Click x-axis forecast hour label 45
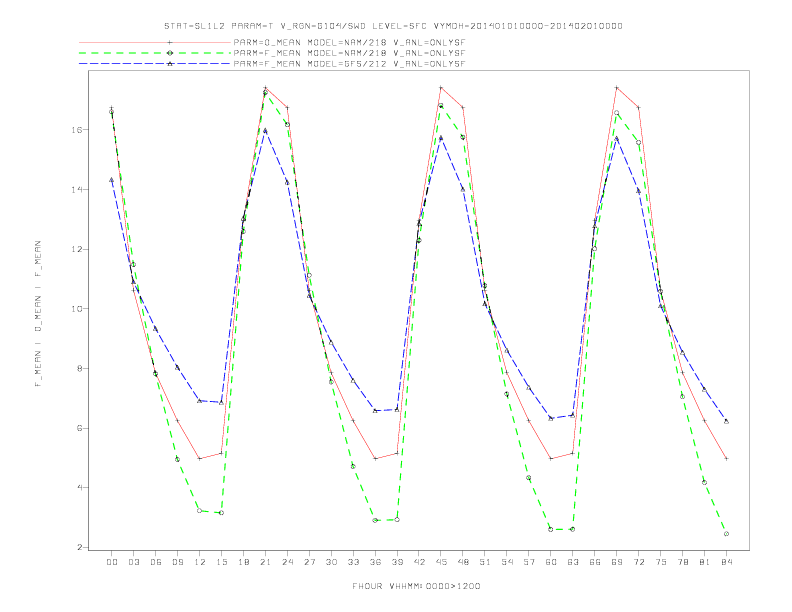This screenshot has width=792, height=612. click(441, 562)
